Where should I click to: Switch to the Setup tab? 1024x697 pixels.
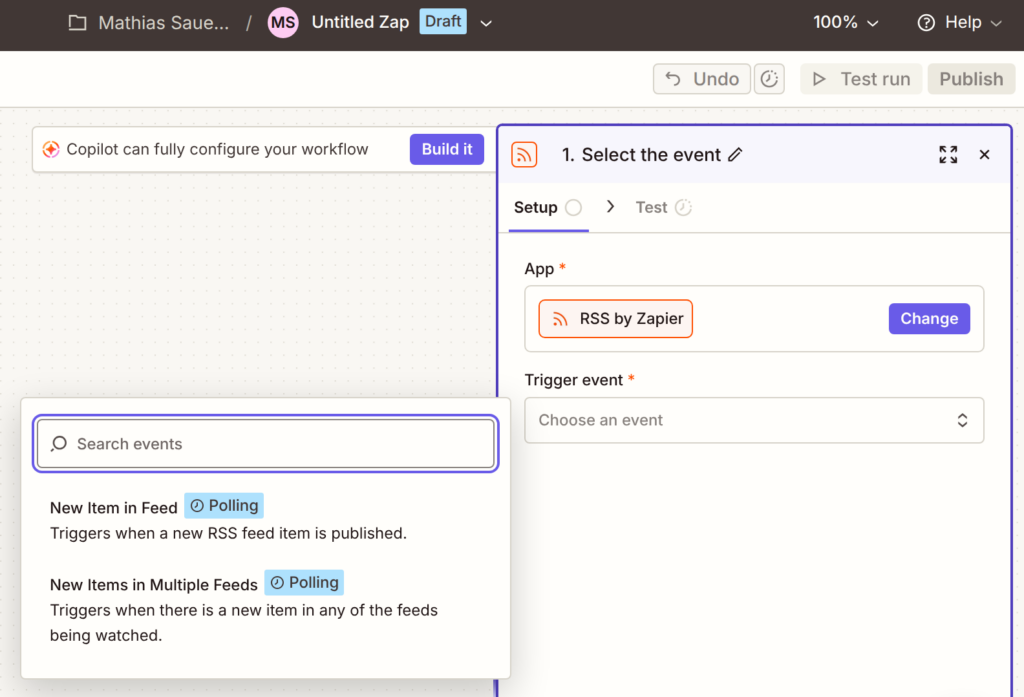[x=548, y=208]
